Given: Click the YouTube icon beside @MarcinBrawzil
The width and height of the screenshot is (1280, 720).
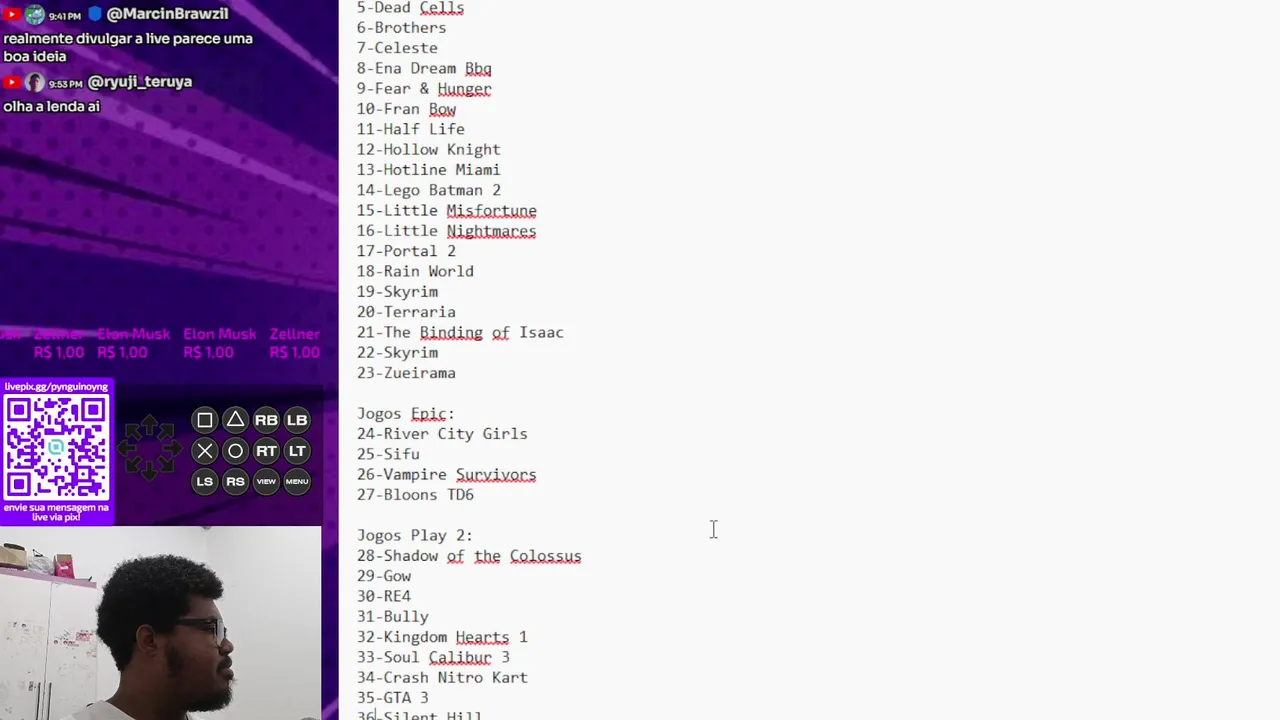Looking at the screenshot, I should point(11,15).
